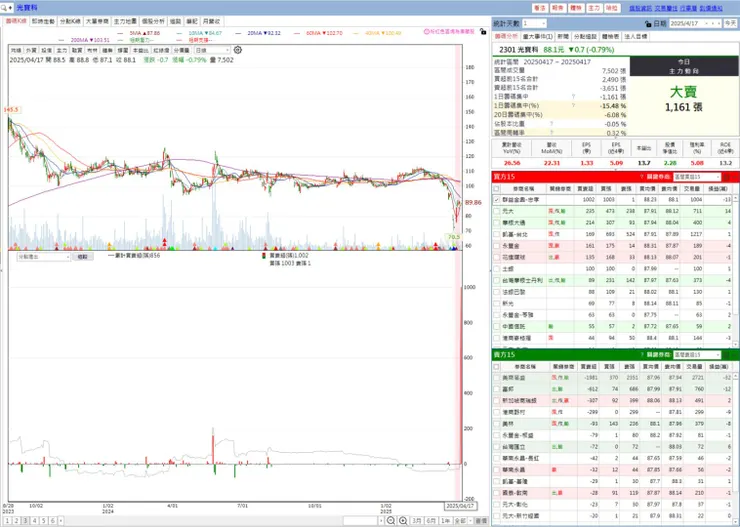Switch to the 主力地圖 tab
This screenshot has height=527, width=740.
coord(125,21)
